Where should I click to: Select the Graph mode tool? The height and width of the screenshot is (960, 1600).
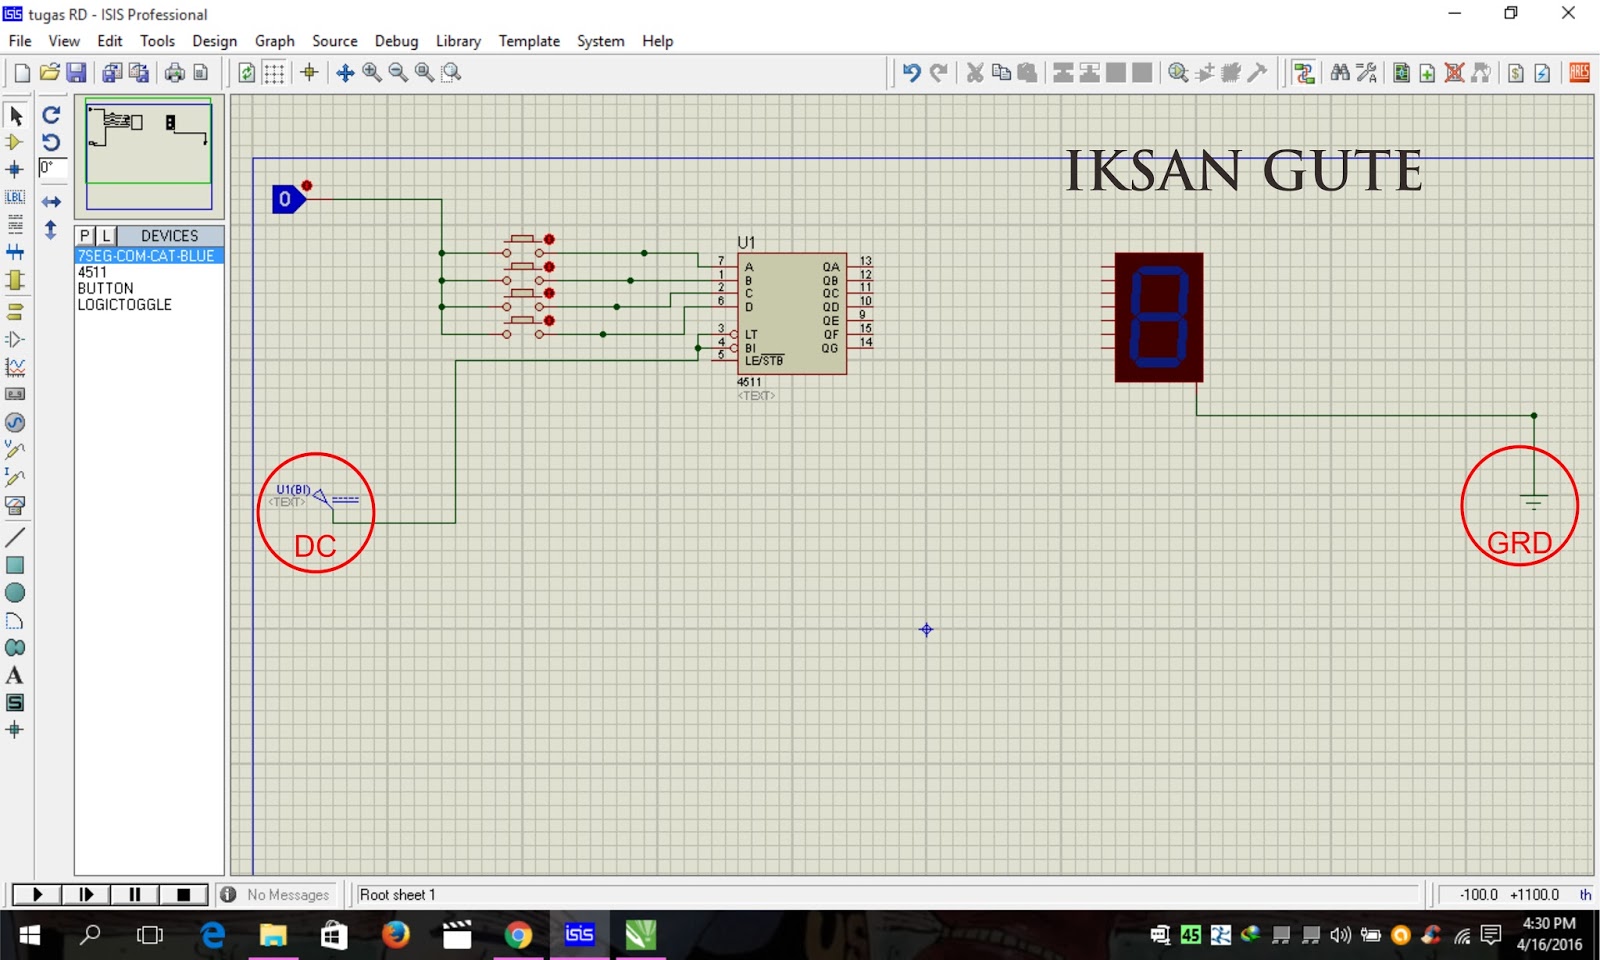click(15, 368)
